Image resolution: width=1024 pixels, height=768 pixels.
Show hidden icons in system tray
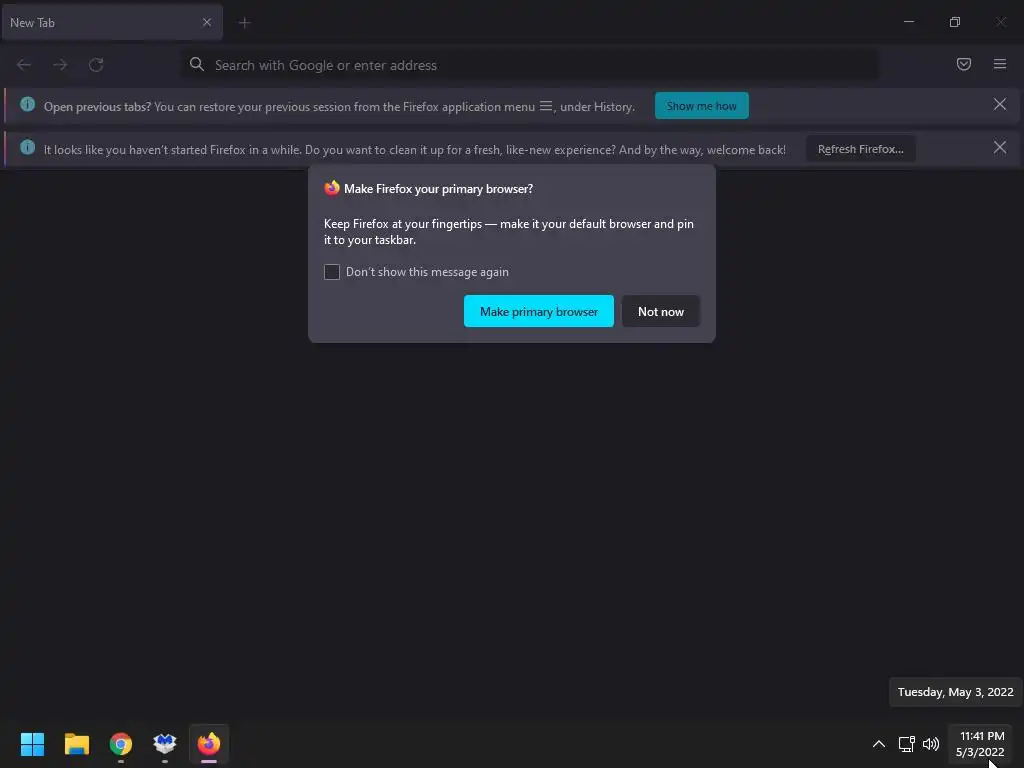878,743
